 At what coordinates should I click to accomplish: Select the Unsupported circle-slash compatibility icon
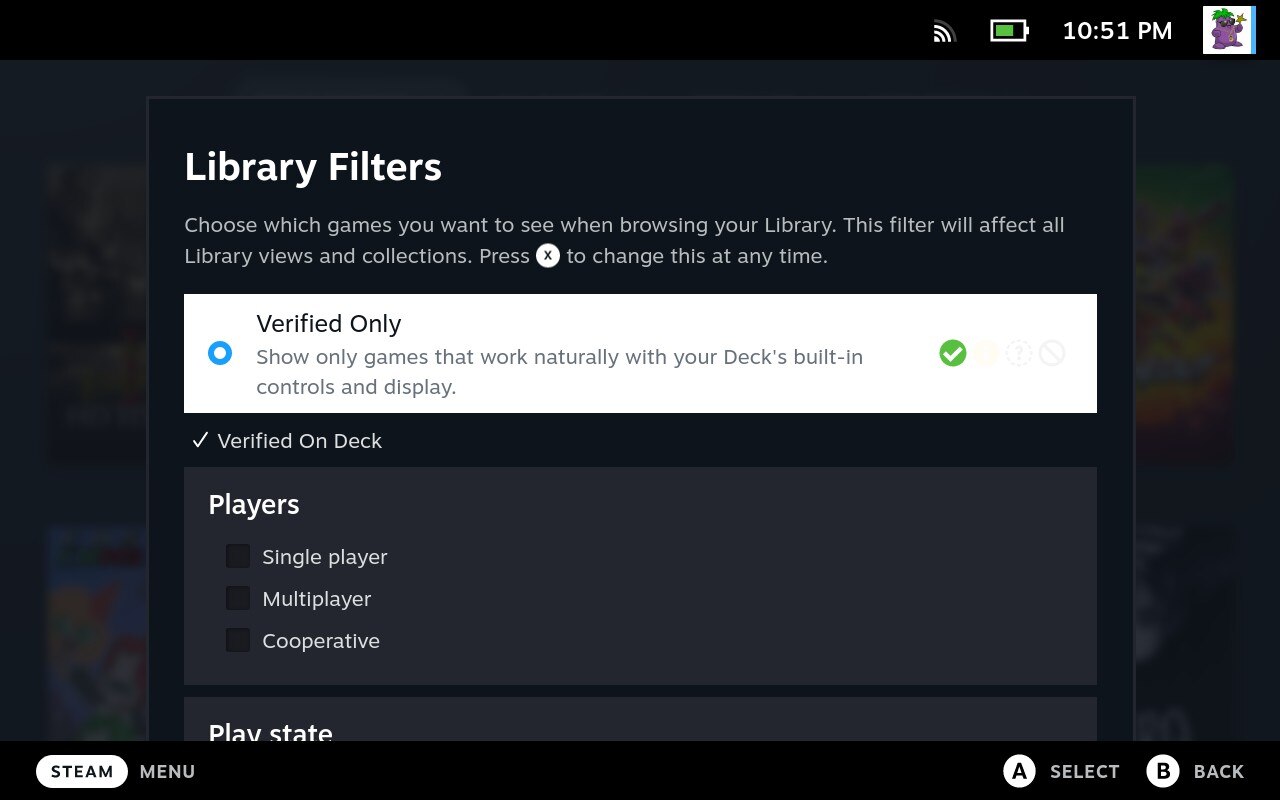tap(1052, 353)
